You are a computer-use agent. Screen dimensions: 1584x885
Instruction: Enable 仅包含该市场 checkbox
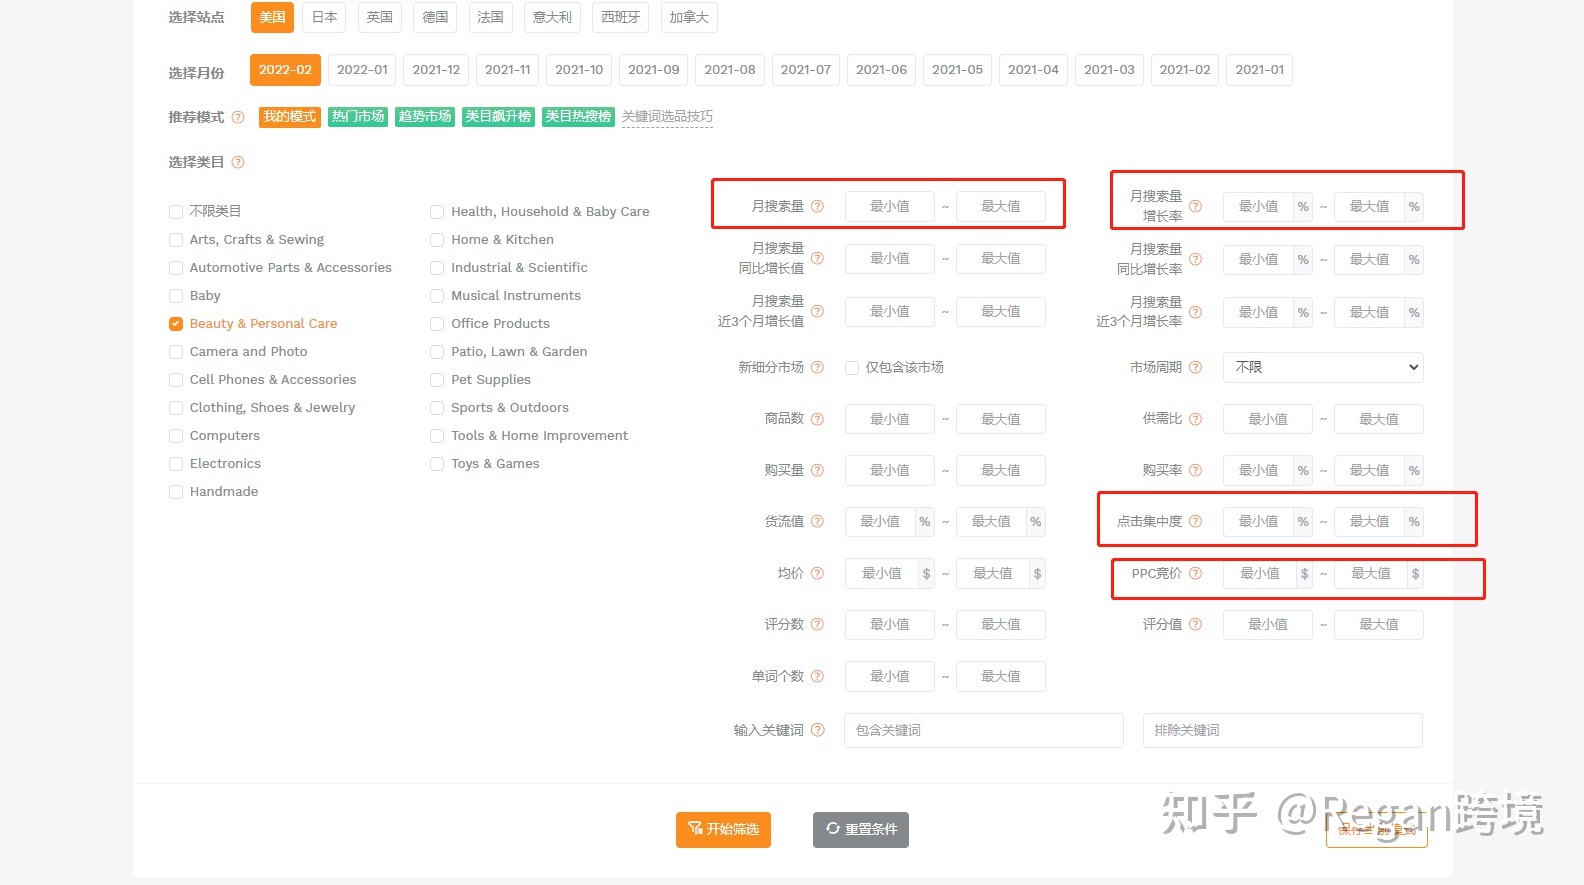click(x=852, y=368)
